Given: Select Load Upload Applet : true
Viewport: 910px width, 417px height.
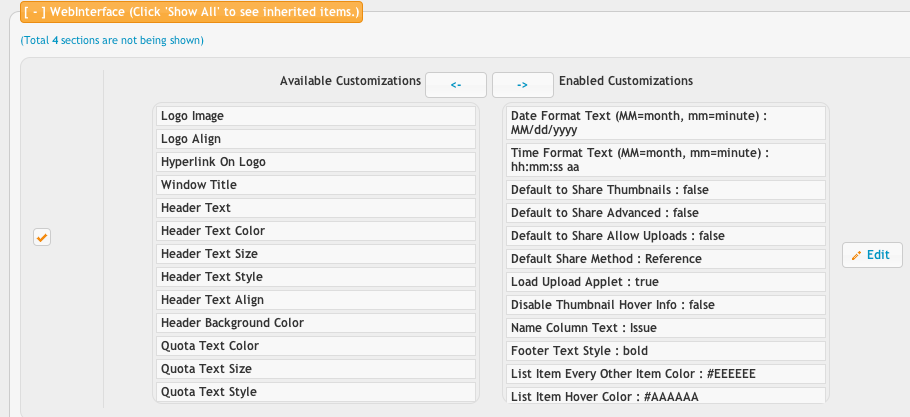Looking at the screenshot, I should tap(666, 282).
